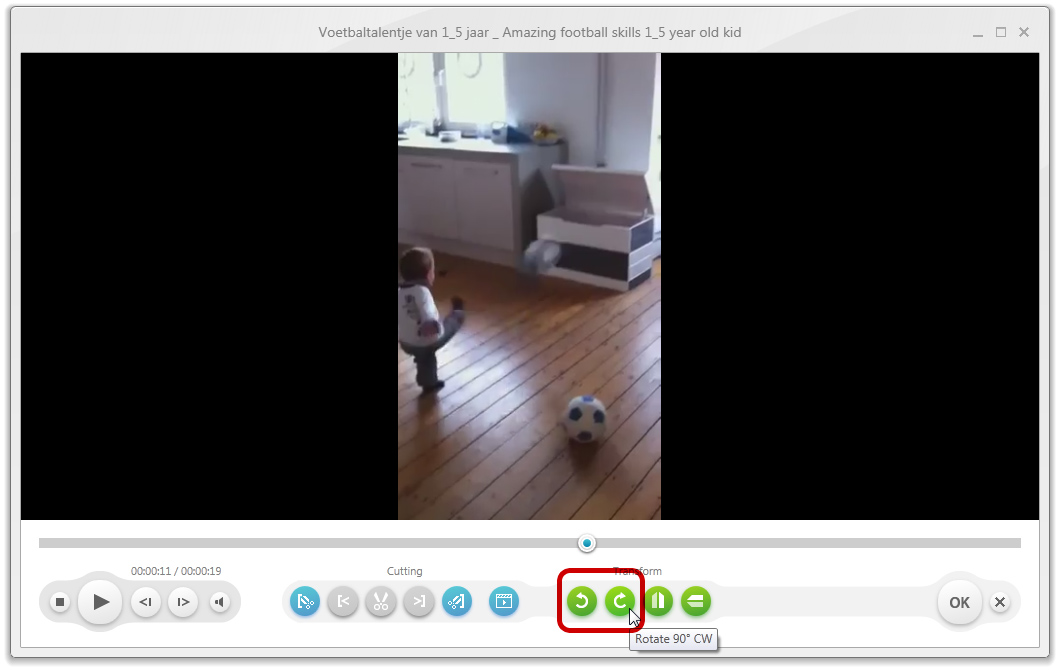
Task: Cut the selection with the scissors icon
Action: [x=381, y=601]
